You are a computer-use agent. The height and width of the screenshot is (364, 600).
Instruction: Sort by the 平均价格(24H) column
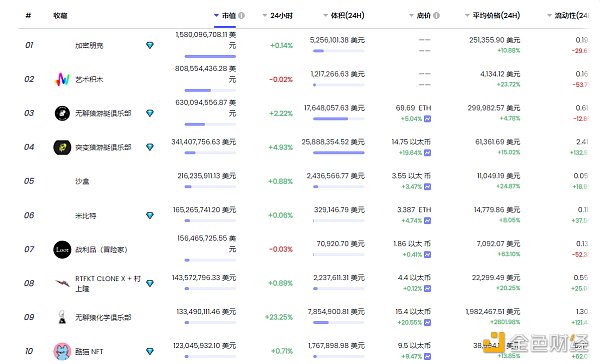496,15
